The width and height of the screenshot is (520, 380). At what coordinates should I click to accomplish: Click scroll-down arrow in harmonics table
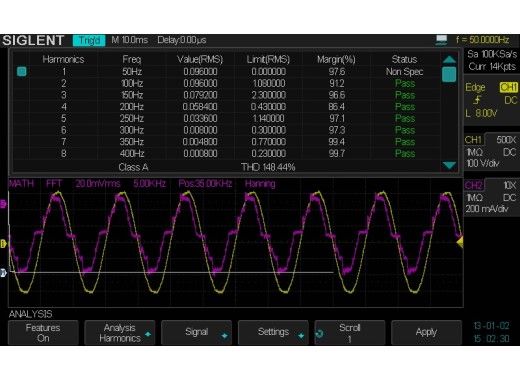[x=449, y=165]
